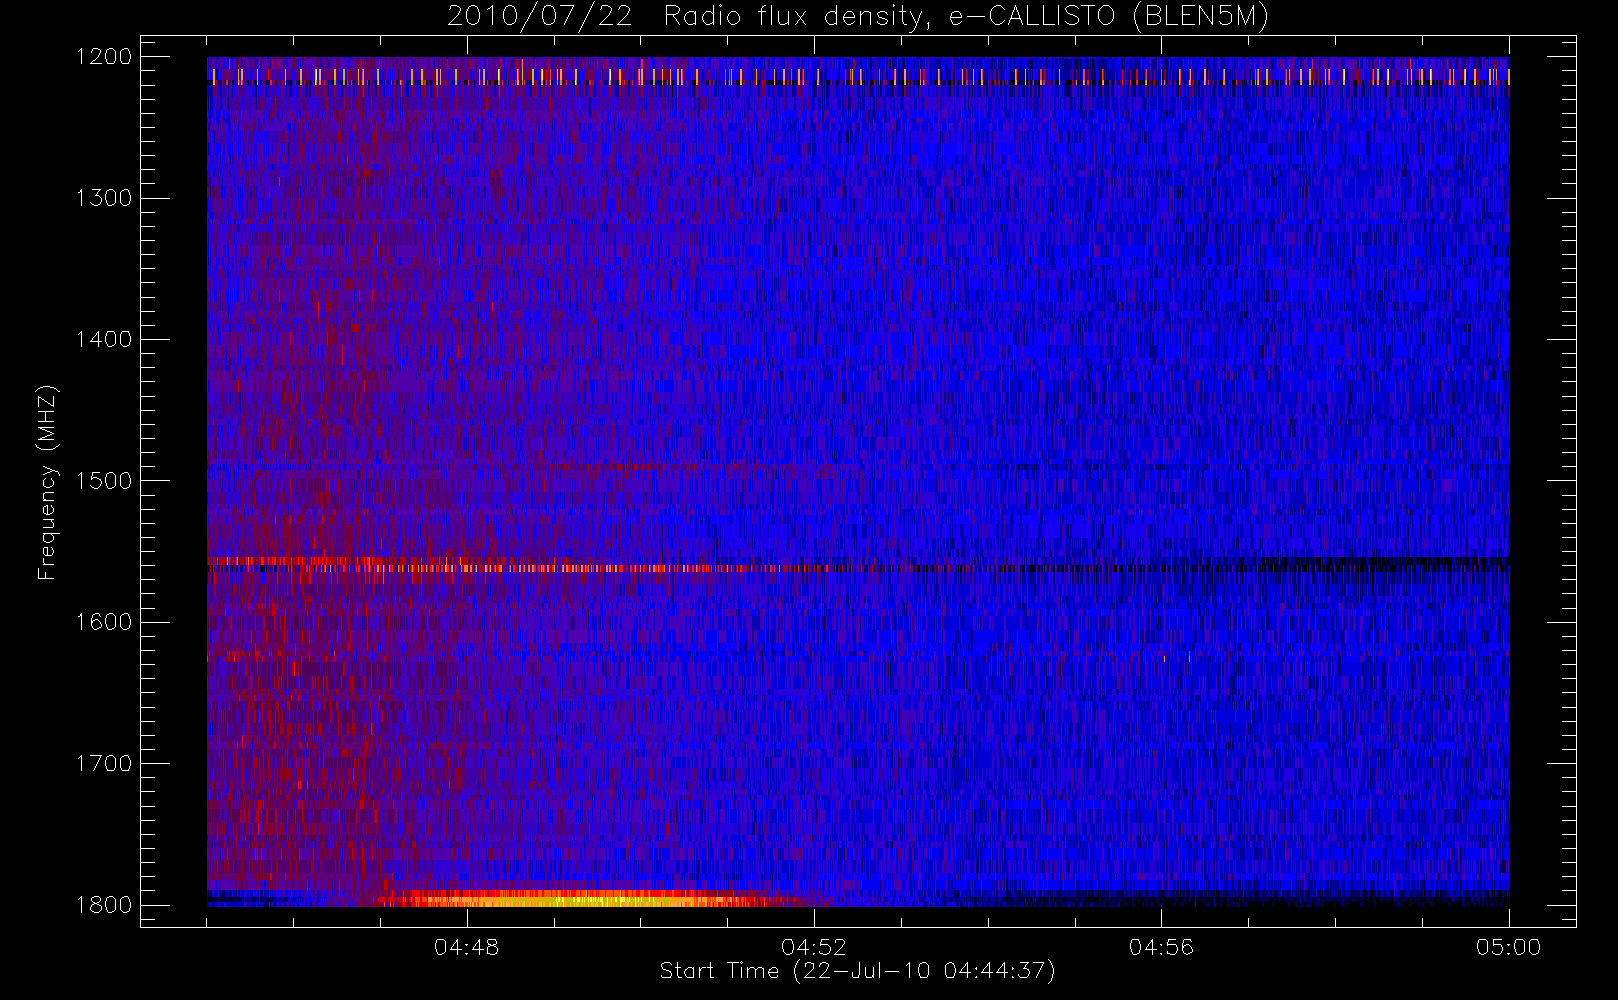This screenshot has height=1000, width=1618.
Task: Click the 'Start Time (22-Jul-10 04:44:37)' label
Action: (857, 970)
